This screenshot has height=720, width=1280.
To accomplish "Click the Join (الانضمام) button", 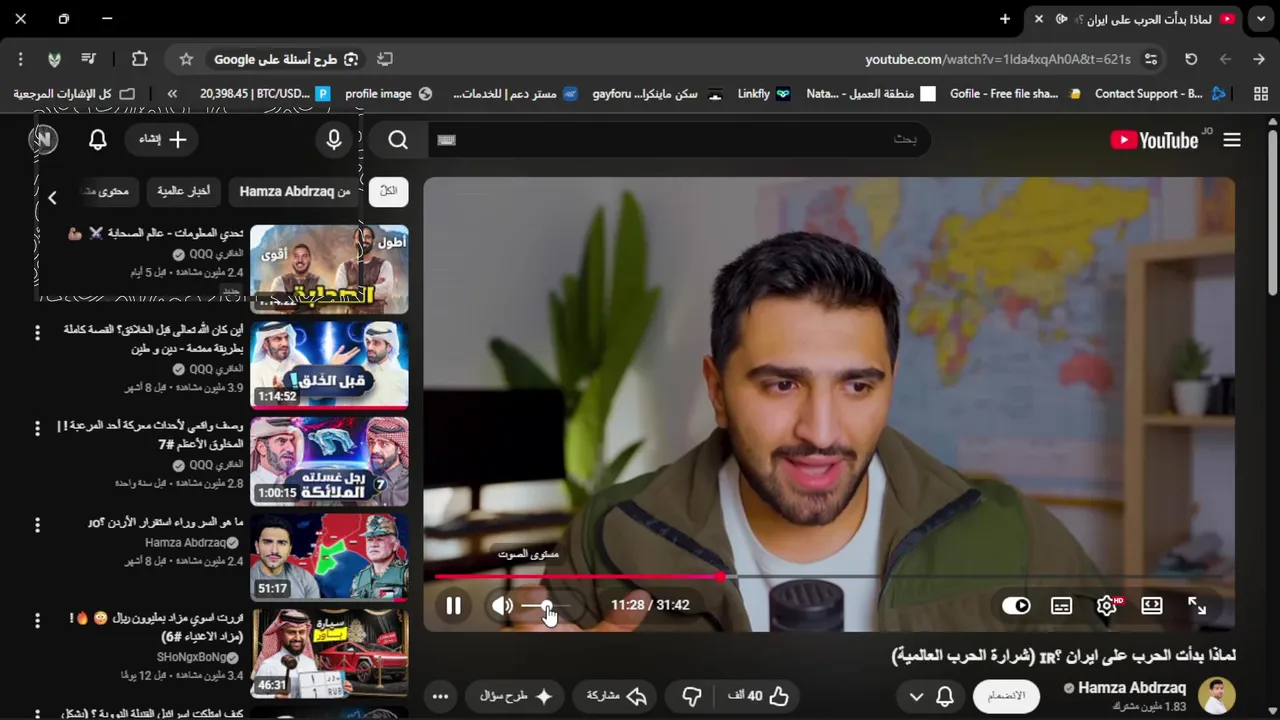I will (x=1006, y=696).
